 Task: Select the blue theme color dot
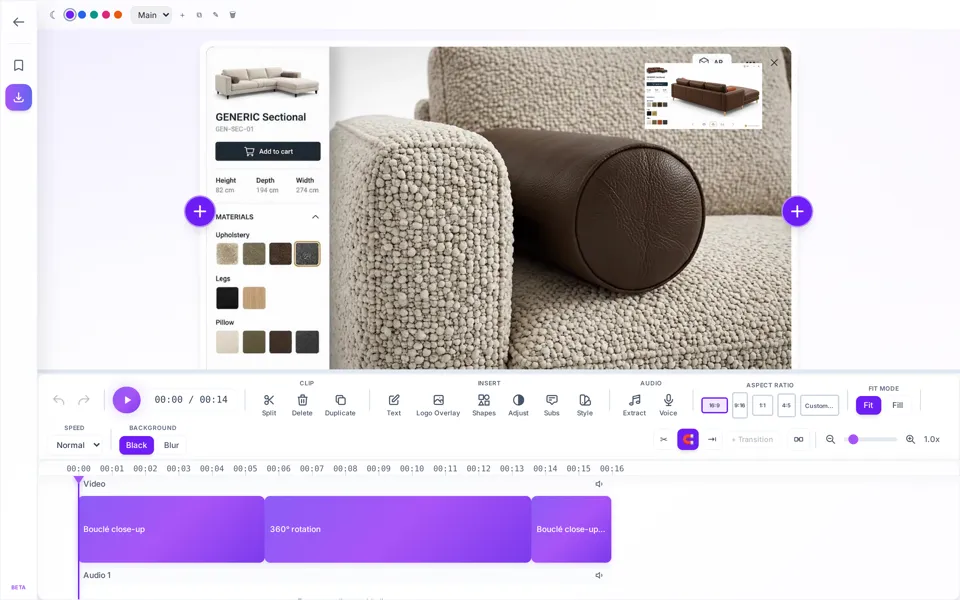point(82,15)
